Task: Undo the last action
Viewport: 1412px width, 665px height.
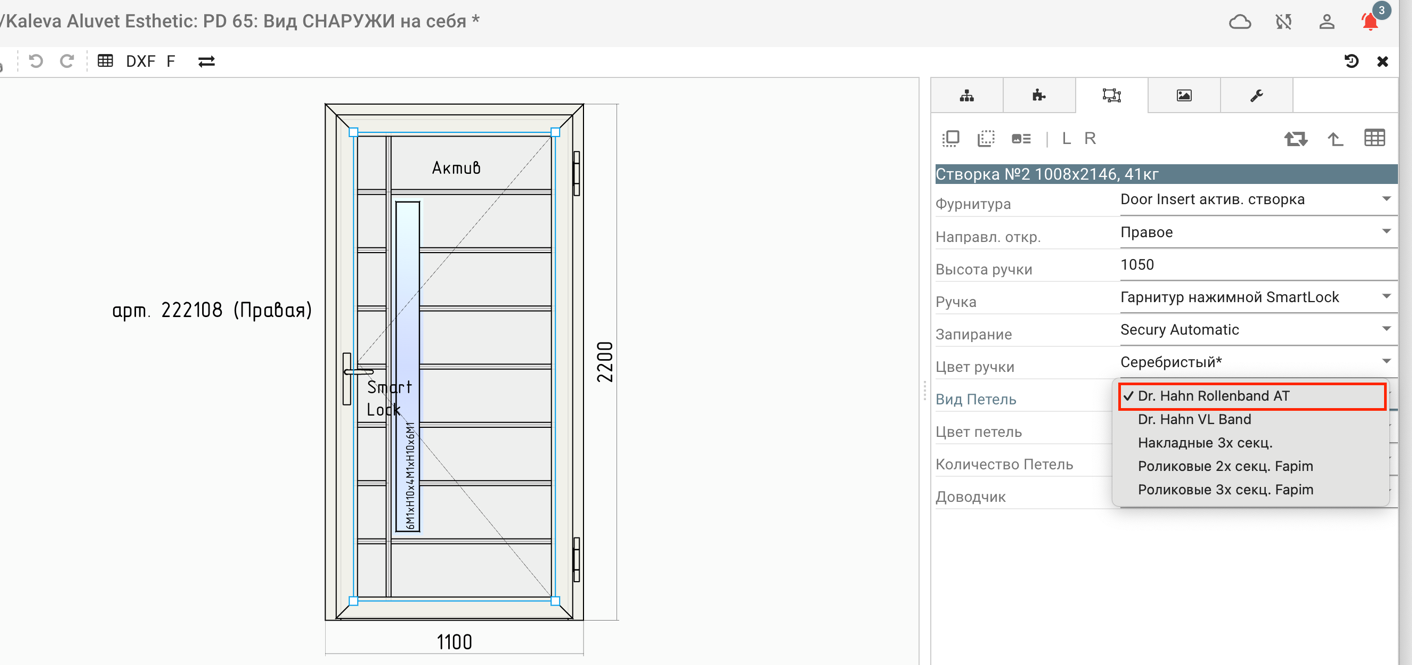Action: pyautogui.click(x=36, y=61)
